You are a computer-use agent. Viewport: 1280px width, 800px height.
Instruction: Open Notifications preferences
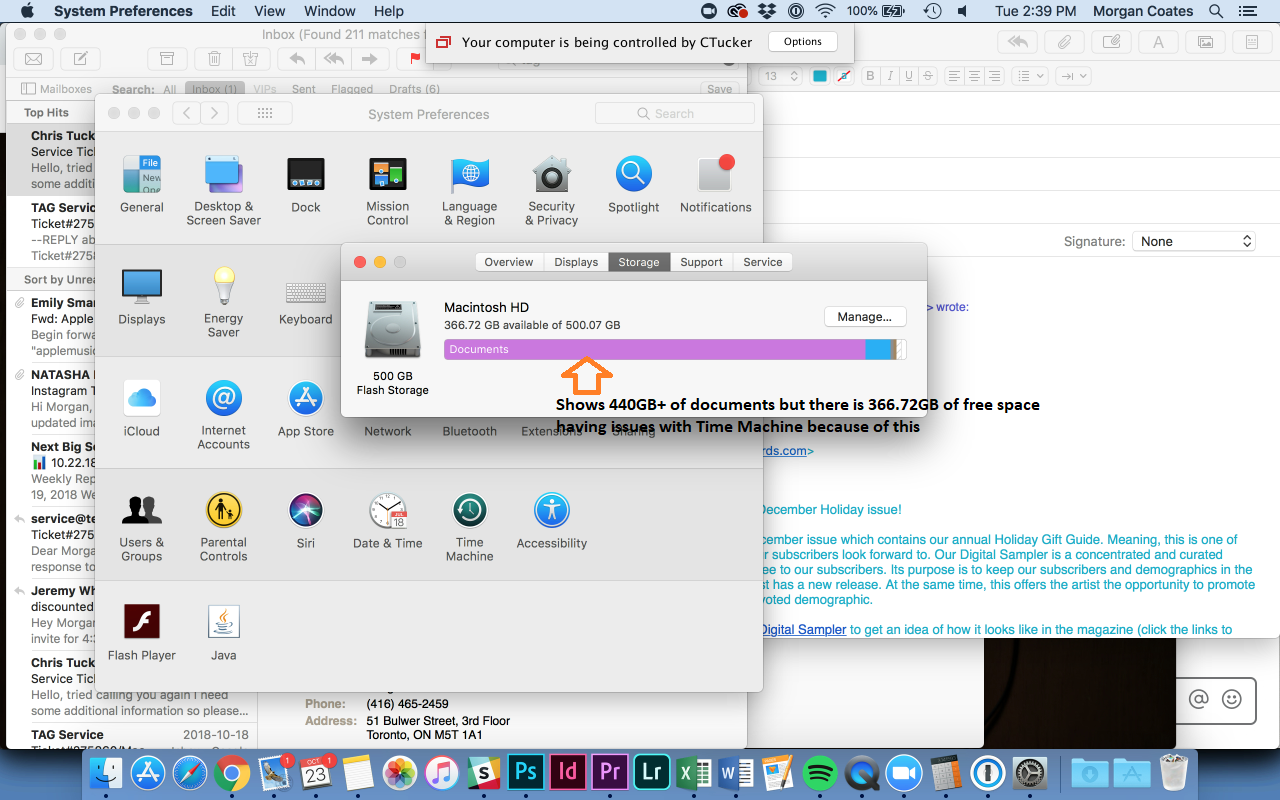coord(716,185)
